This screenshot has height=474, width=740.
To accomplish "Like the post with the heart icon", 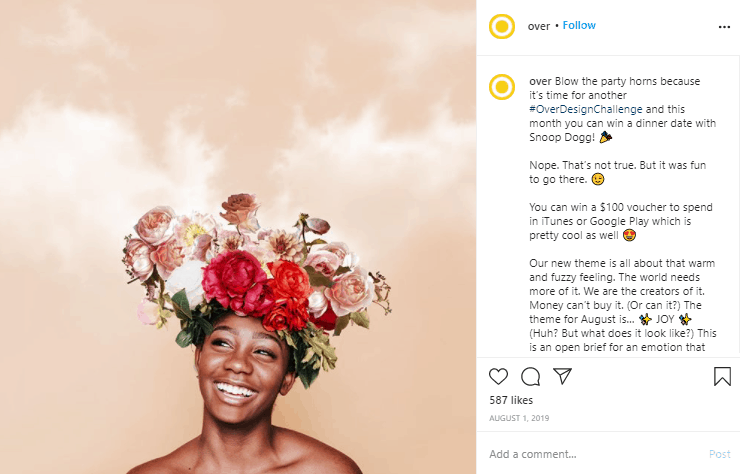I will 498,376.
